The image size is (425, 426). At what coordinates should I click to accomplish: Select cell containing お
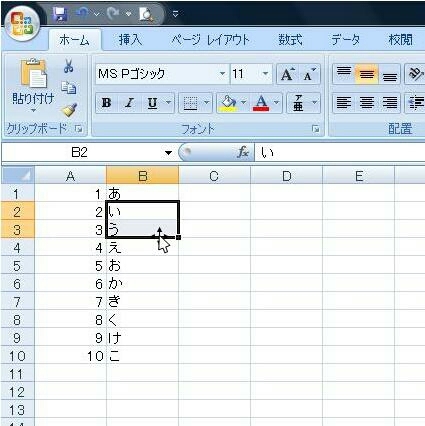pos(142,266)
